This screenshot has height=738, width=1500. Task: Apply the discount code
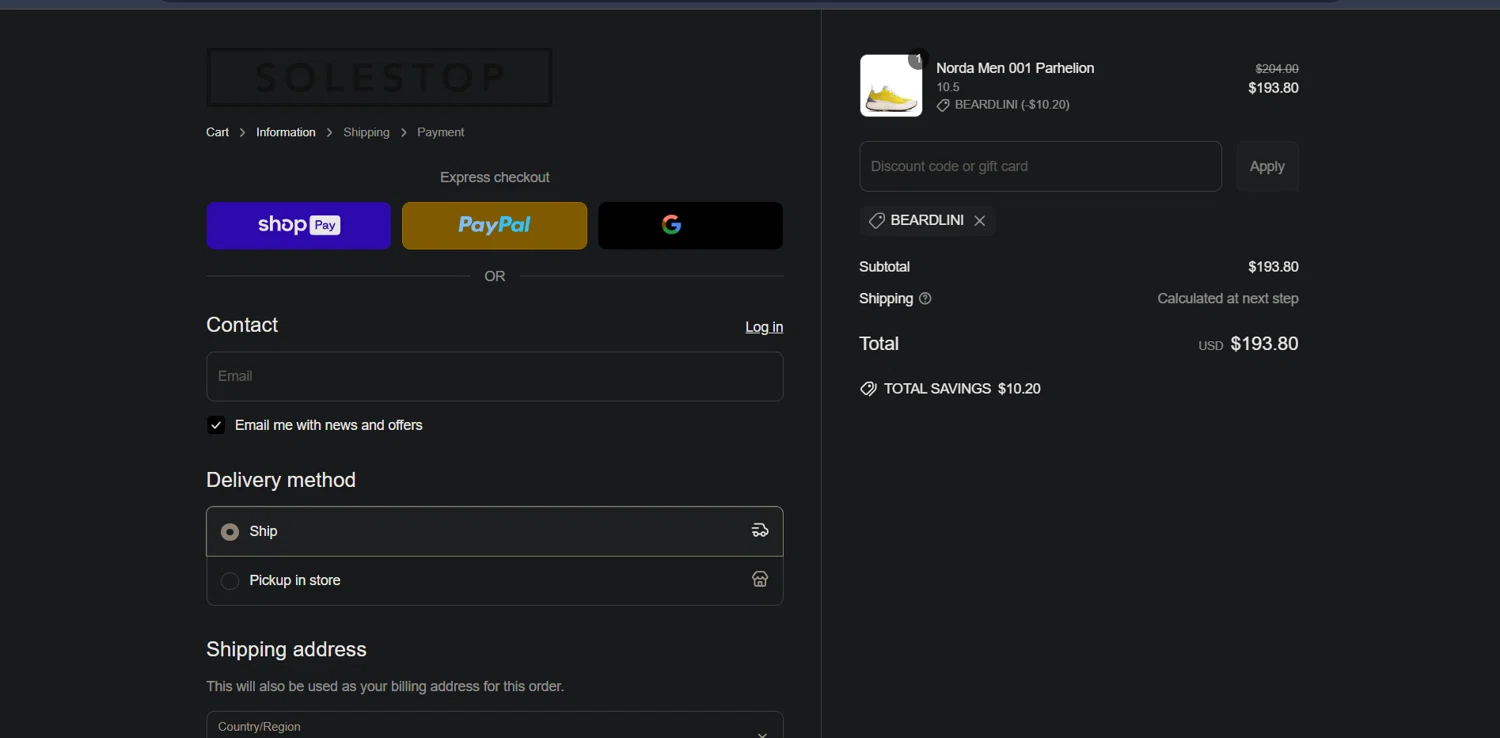1267,166
